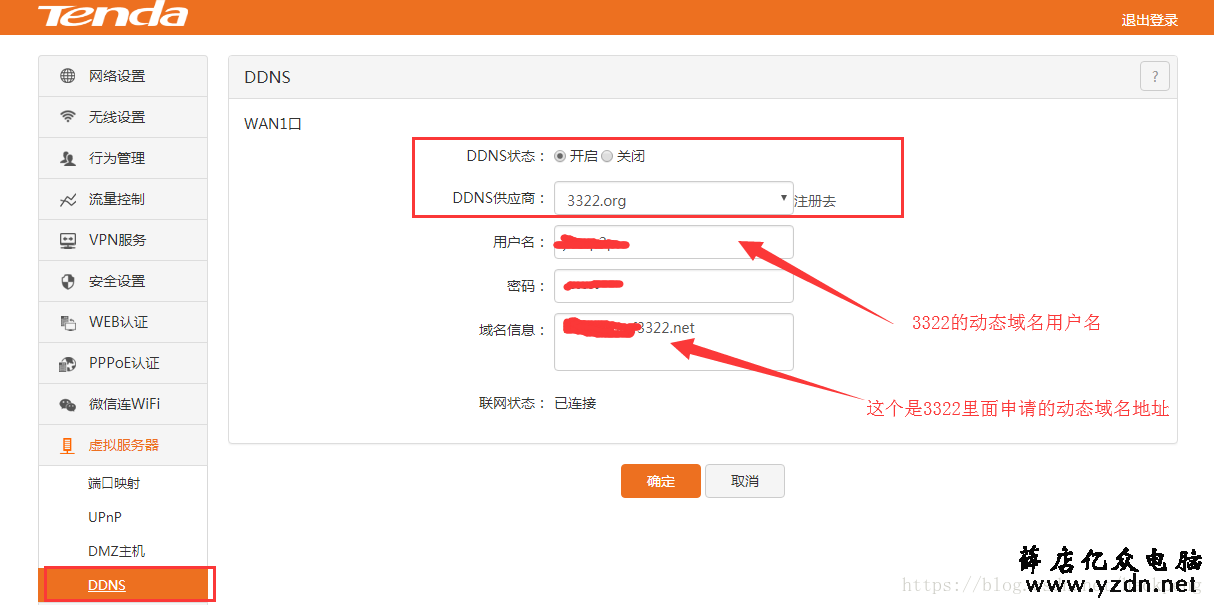
Task: Open the DDNS供应商 dropdown showing 3322.org
Action: (674, 199)
